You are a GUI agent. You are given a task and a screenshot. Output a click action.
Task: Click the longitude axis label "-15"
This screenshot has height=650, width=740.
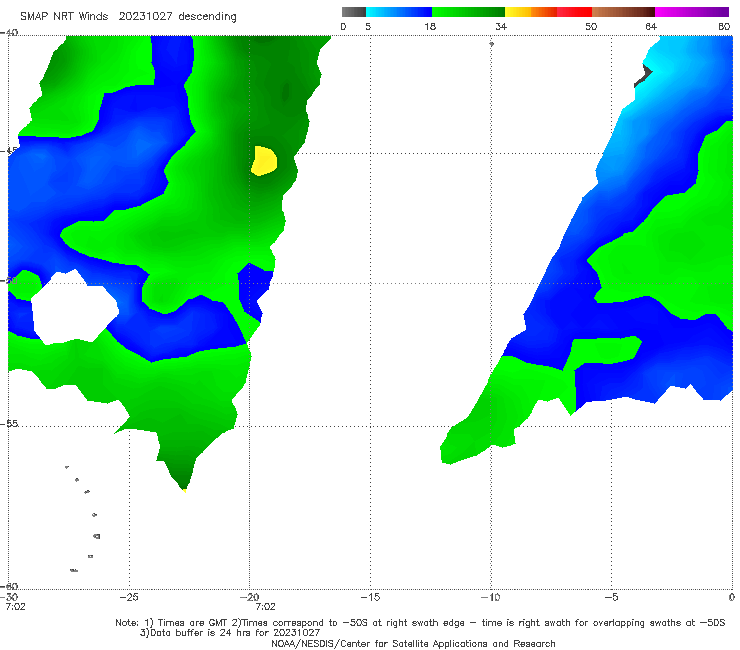pos(370,597)
